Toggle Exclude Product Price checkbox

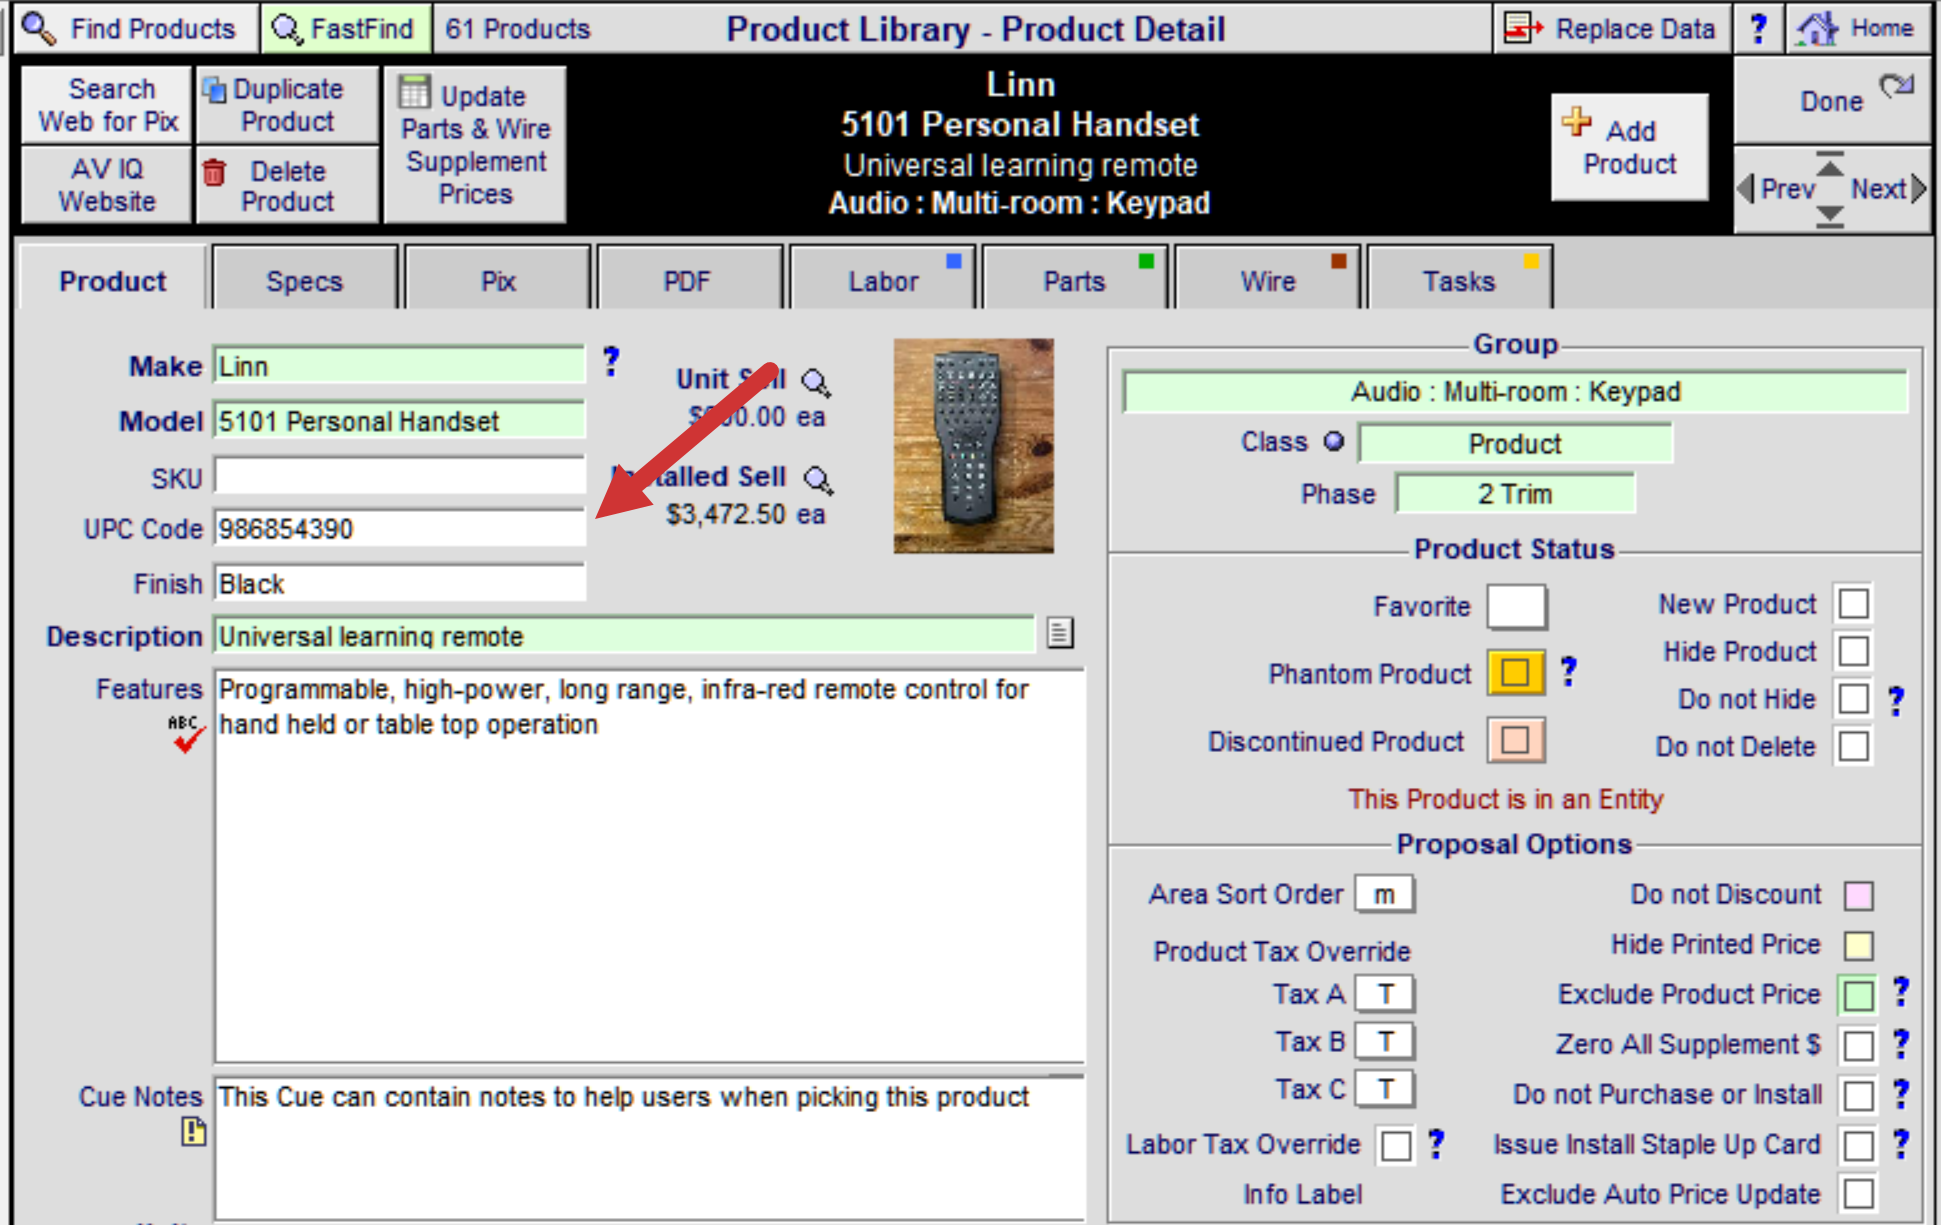[x=1858, y=995]
